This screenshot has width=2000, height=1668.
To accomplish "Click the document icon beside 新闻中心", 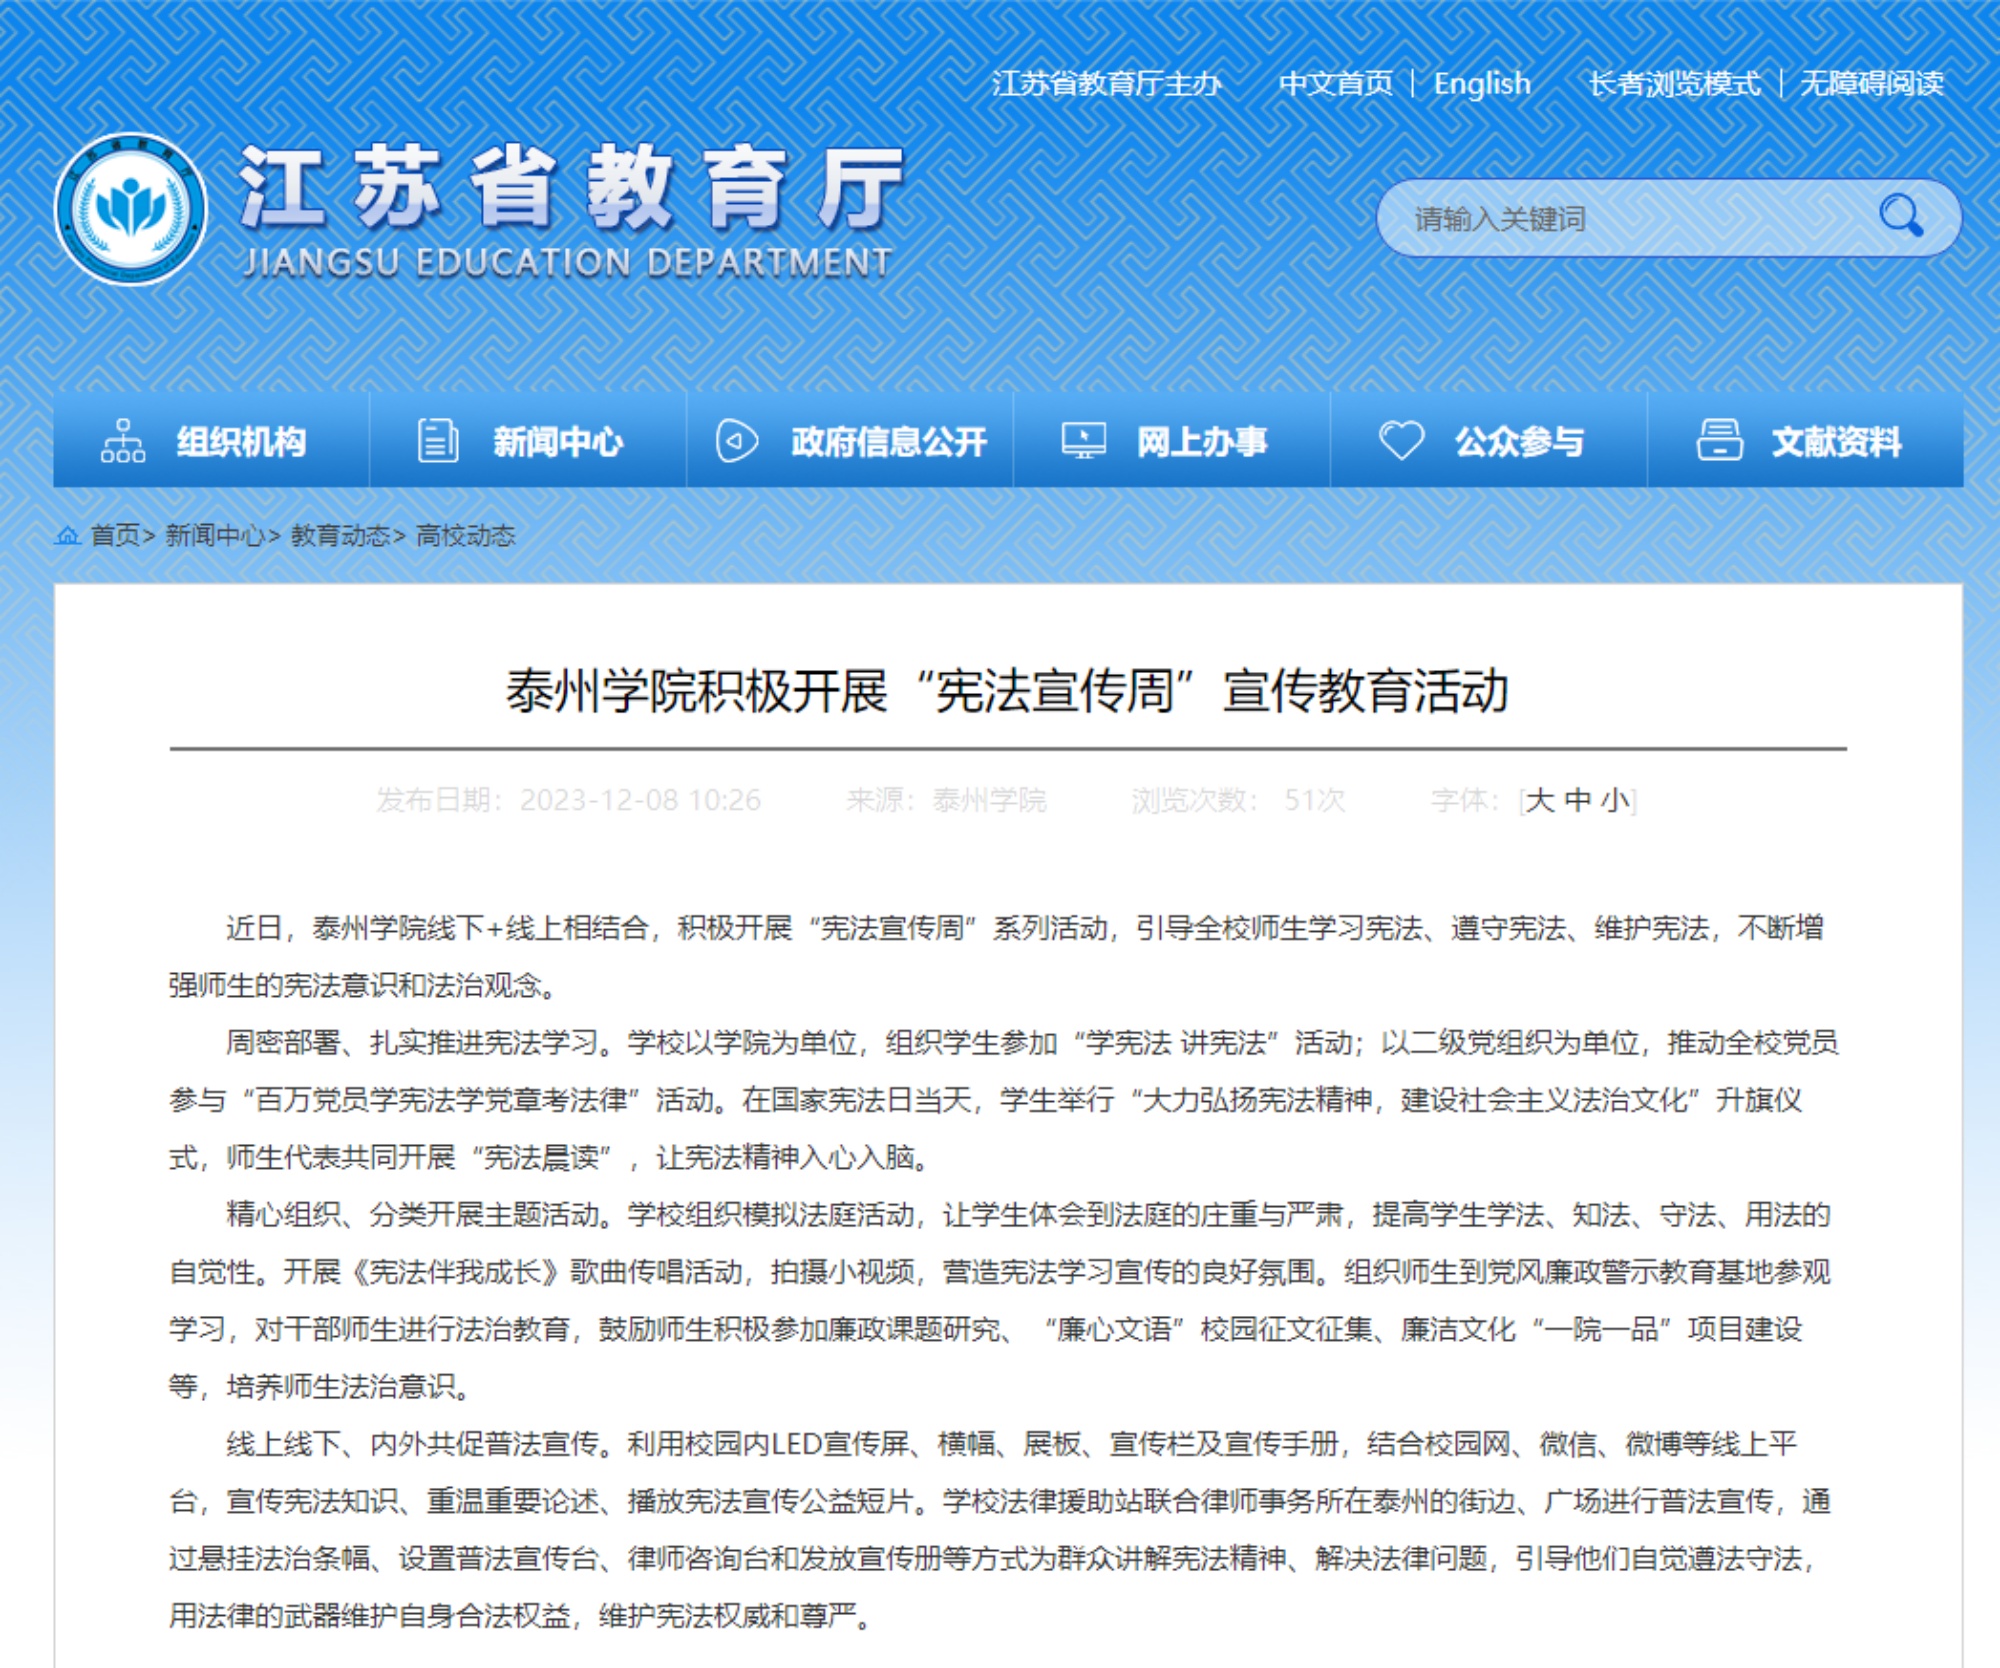I will click(x=438, y=441).
